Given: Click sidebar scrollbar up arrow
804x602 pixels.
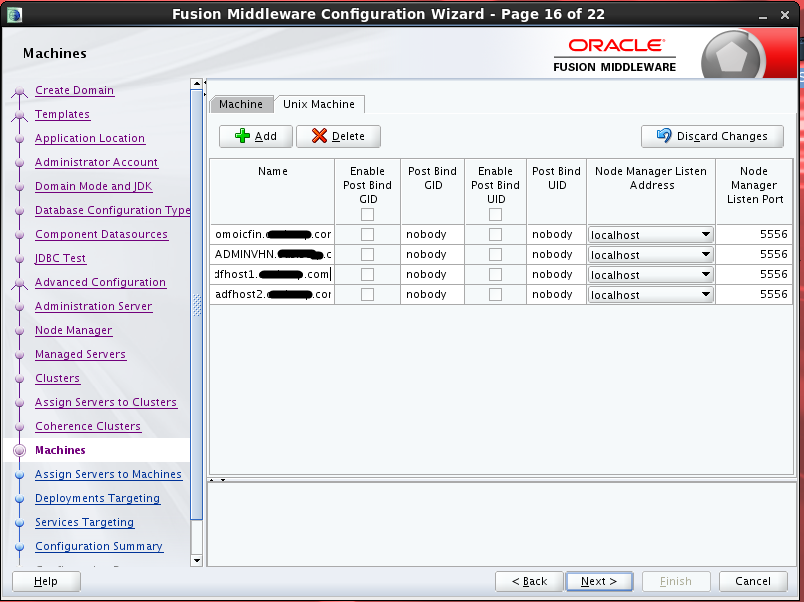Looking at the screenshot, I should click(196, 84).
